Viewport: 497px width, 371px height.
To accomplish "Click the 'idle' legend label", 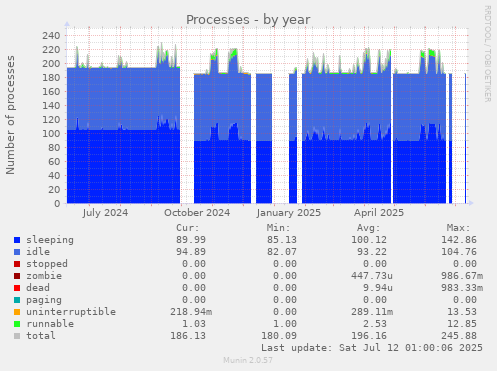I will point(38,252).
